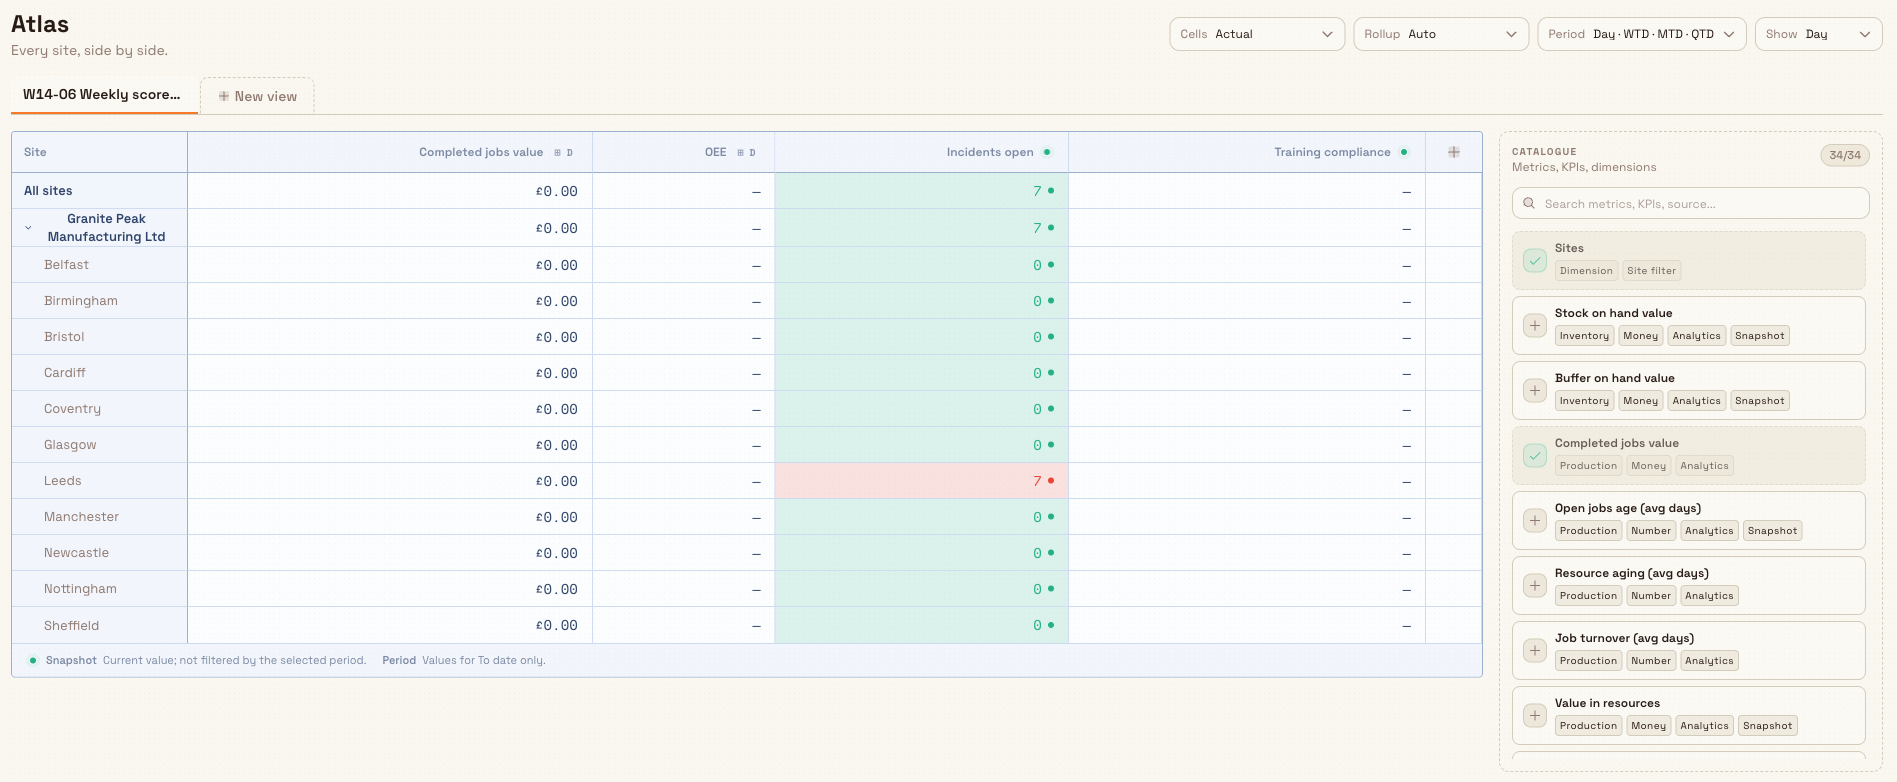Click grid icon beside Completed jobs value
1897x782 pixels.
tap(557, 153)
